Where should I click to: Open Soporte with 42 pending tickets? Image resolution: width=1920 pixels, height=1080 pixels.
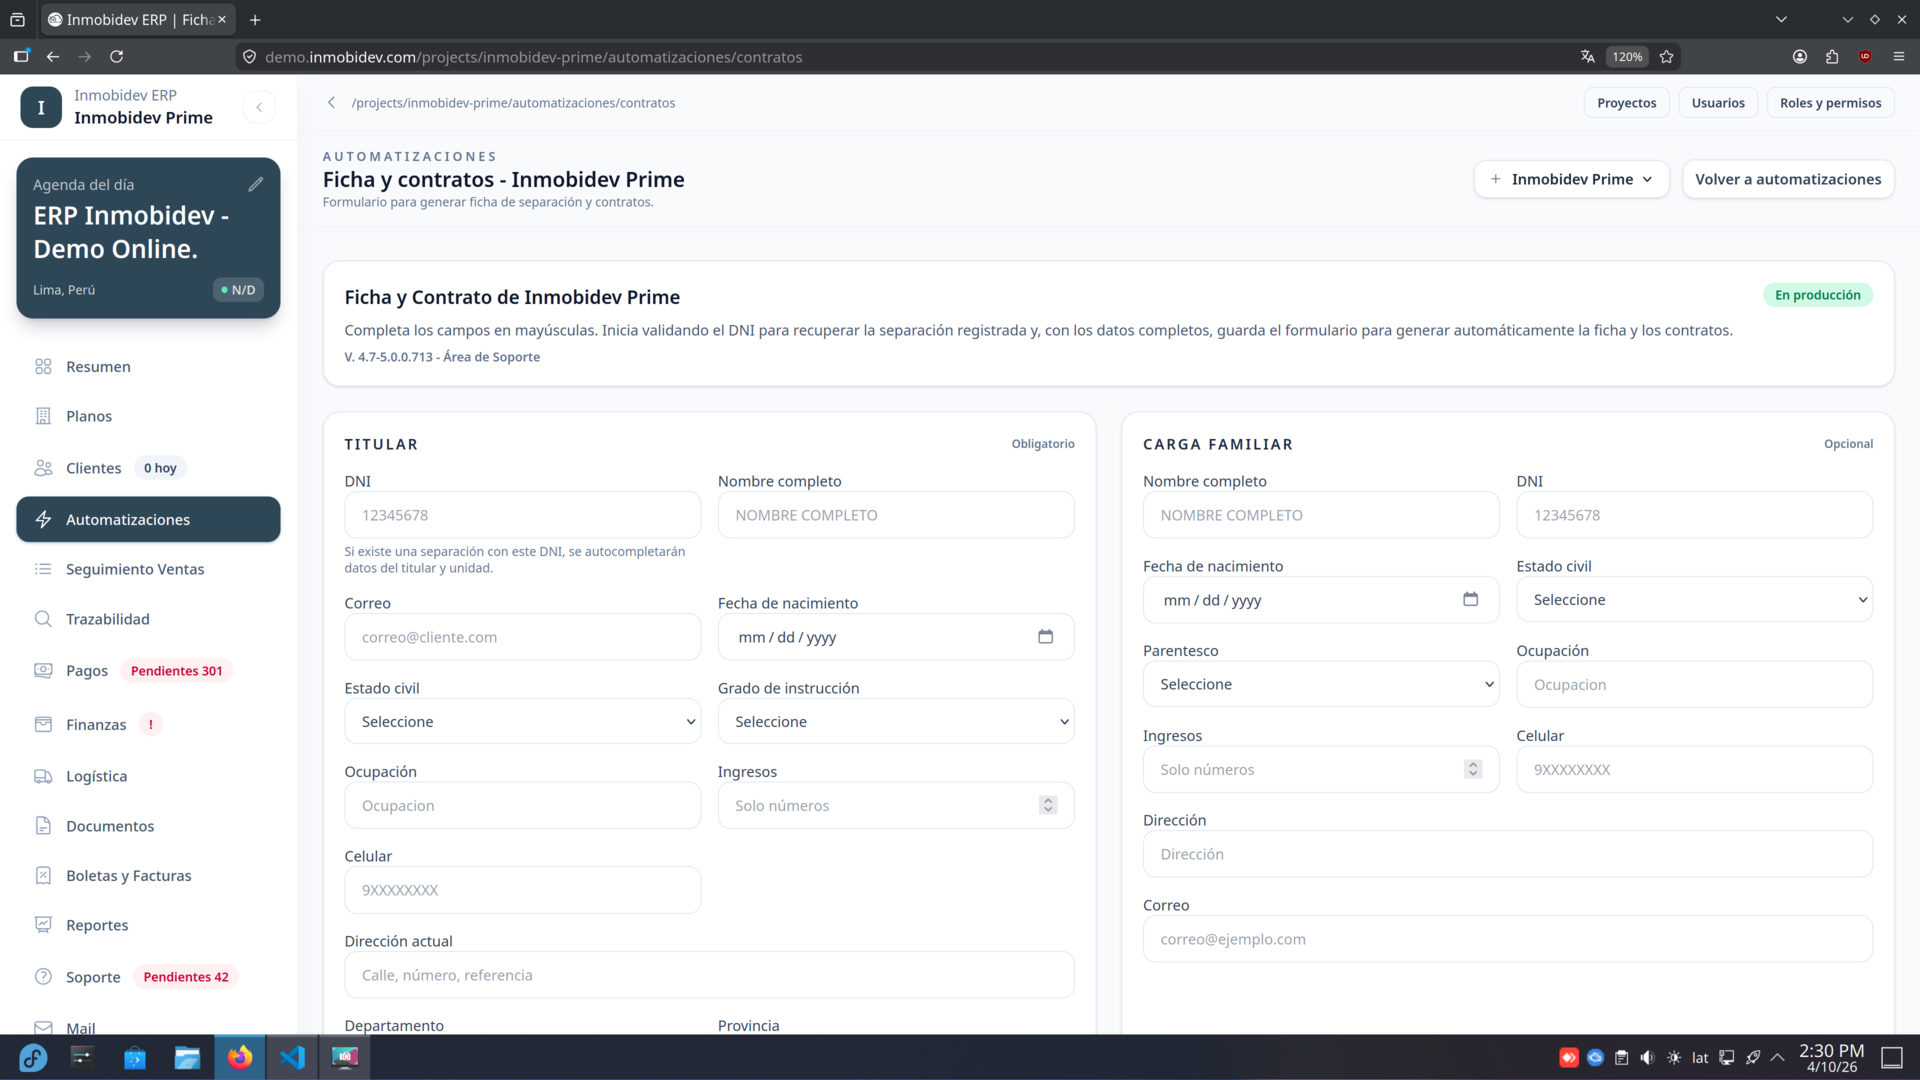94,977
